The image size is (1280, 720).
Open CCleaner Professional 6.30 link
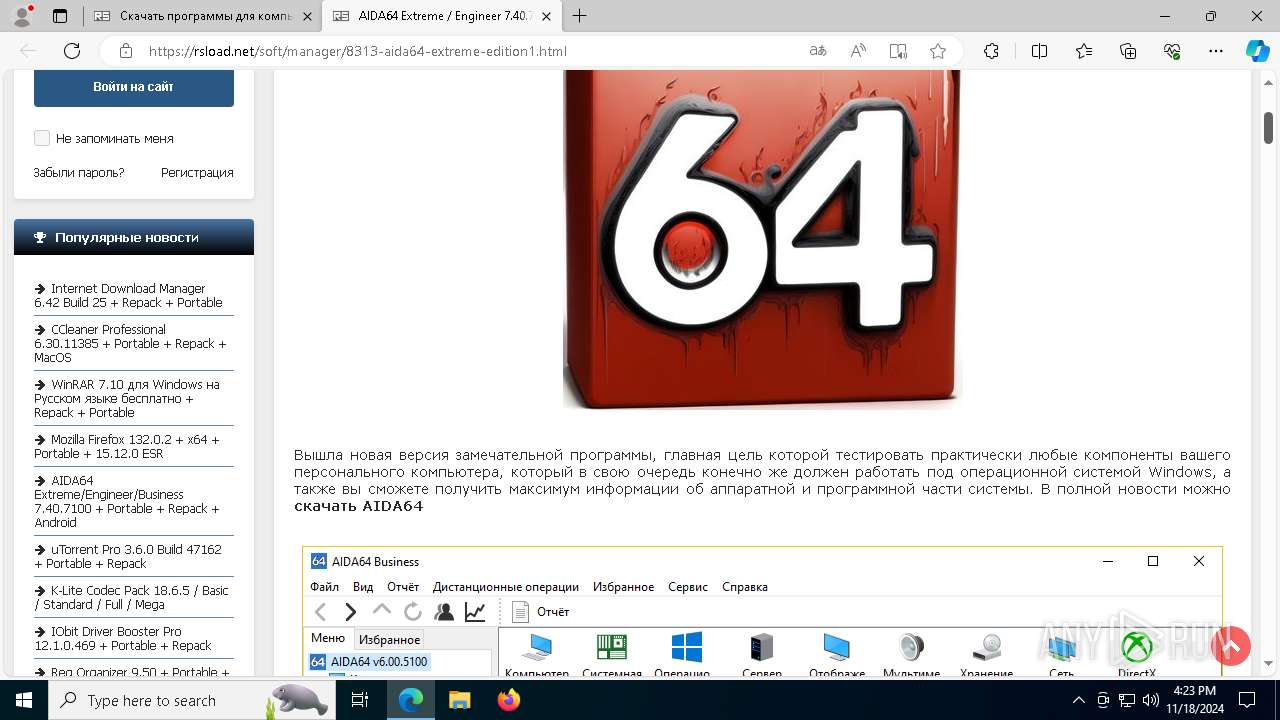[130, 343]
